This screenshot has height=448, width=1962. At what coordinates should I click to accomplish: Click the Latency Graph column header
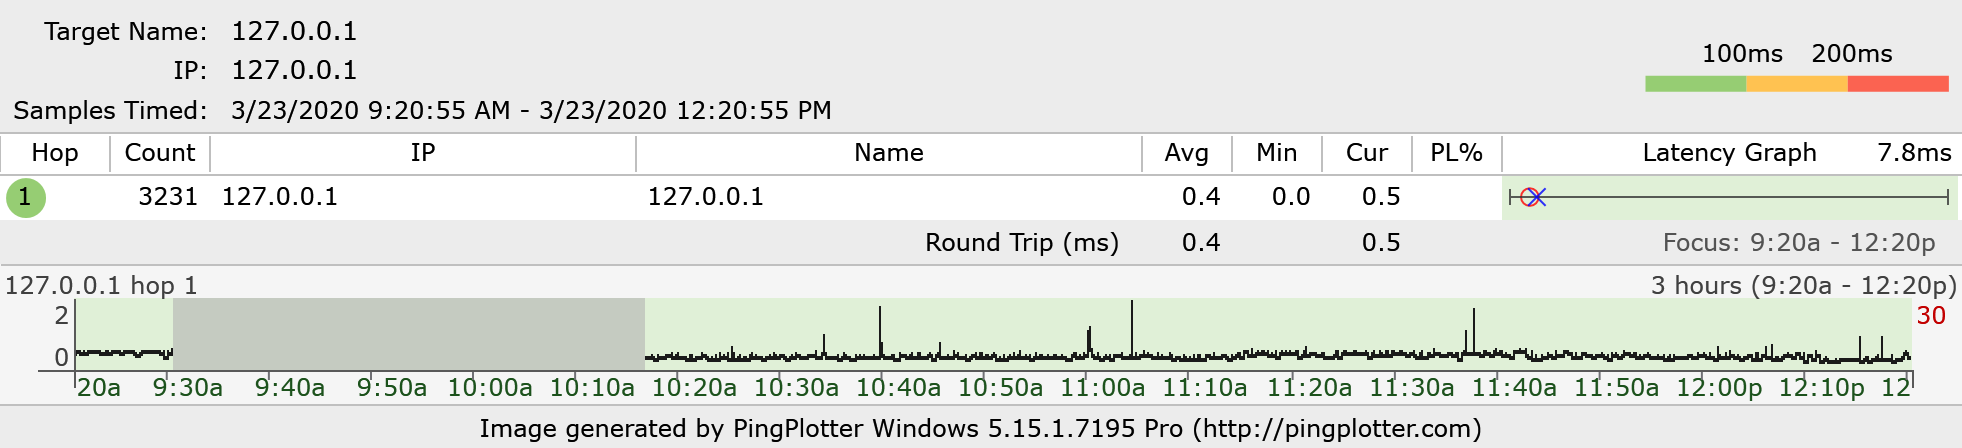click(1729, 153)
